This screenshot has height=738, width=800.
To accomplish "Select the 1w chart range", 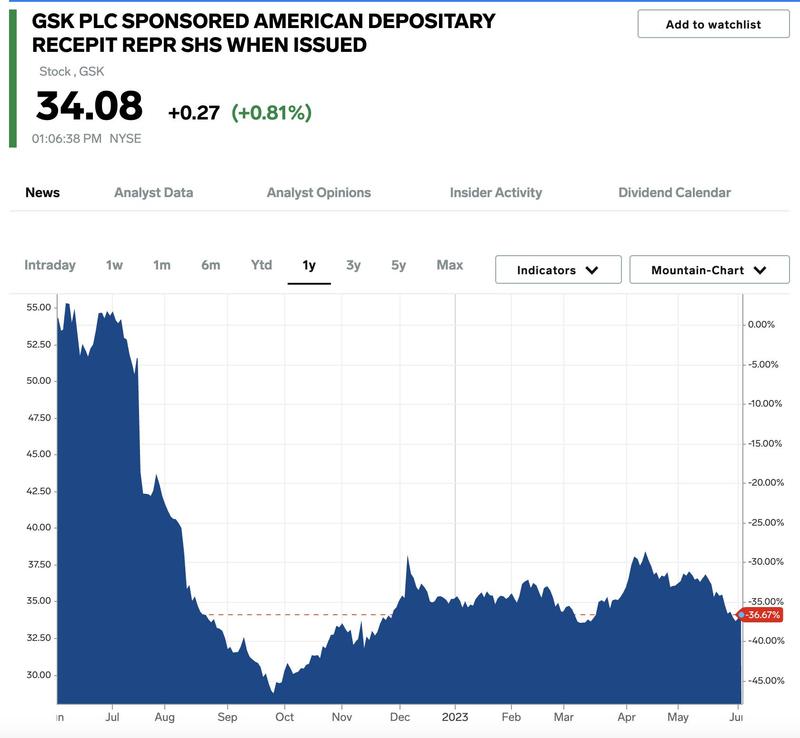I will click(x=114, y=265).
